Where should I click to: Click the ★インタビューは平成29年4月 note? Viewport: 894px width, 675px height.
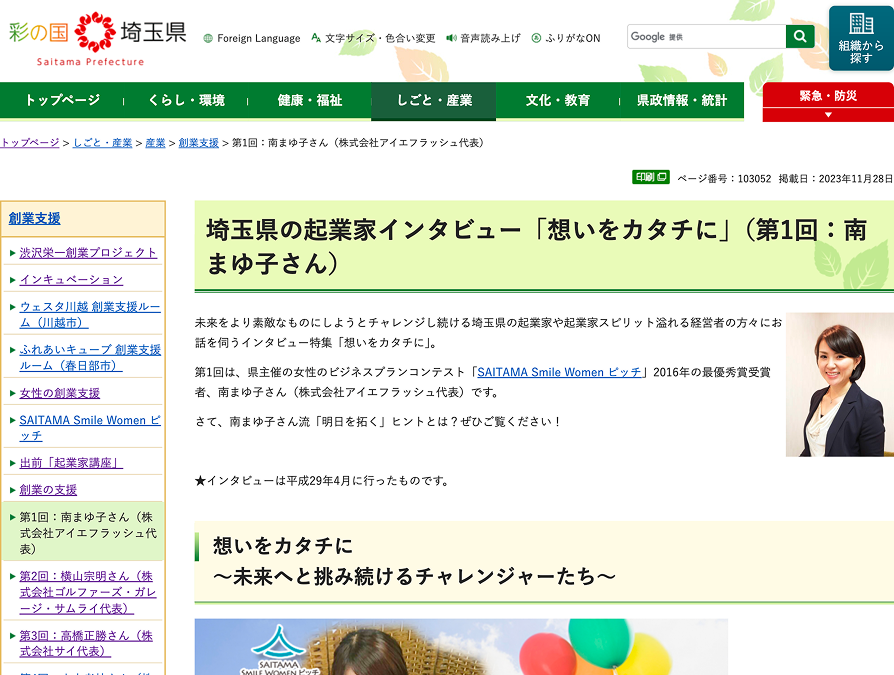(x=322, y=481)
